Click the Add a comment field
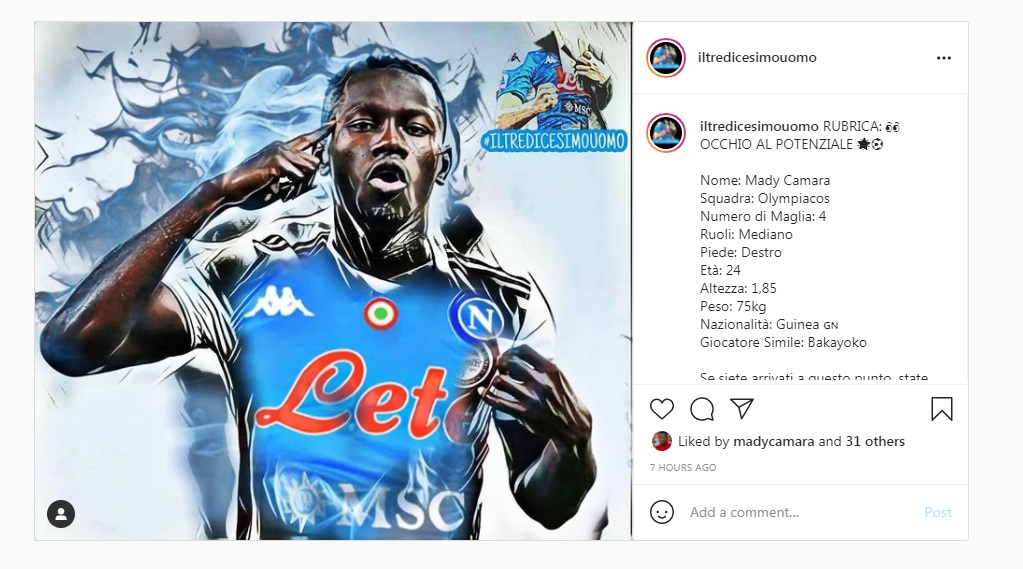 (800, 512)
